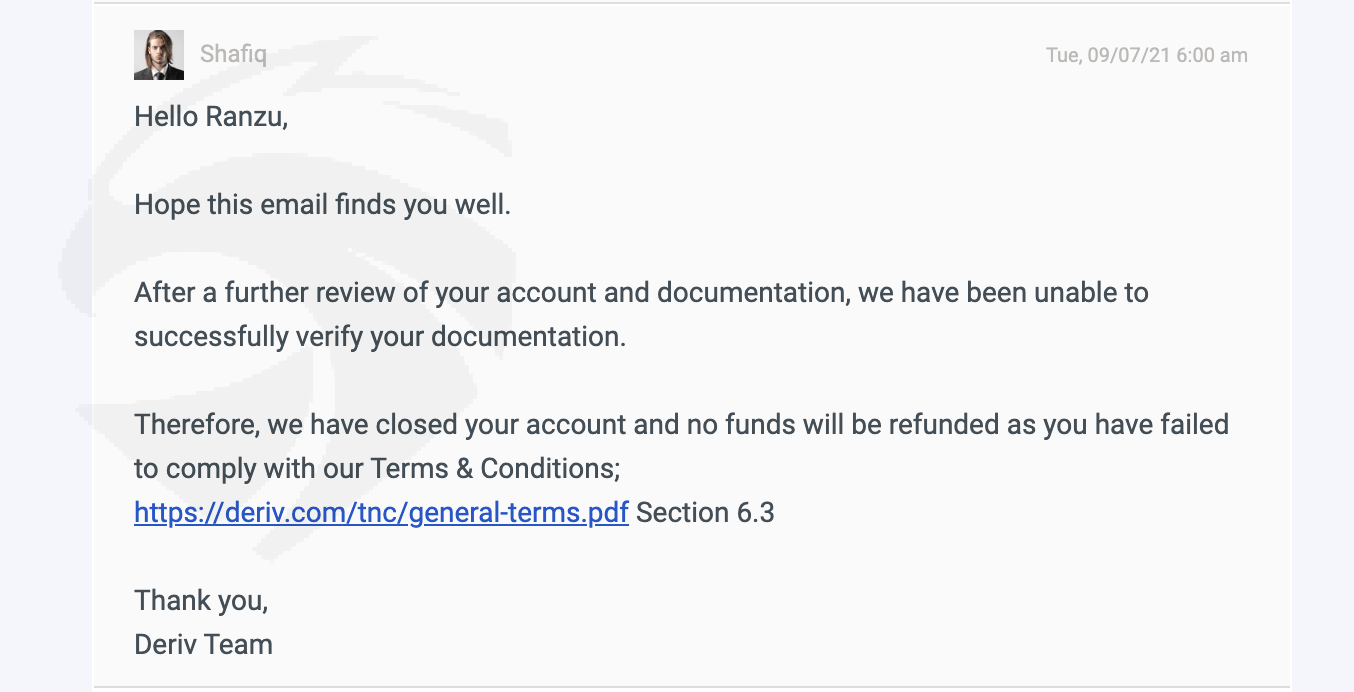Click the "Thank you," closing line
This screenshot has height=692, width=1354.
tap(201, 601)
